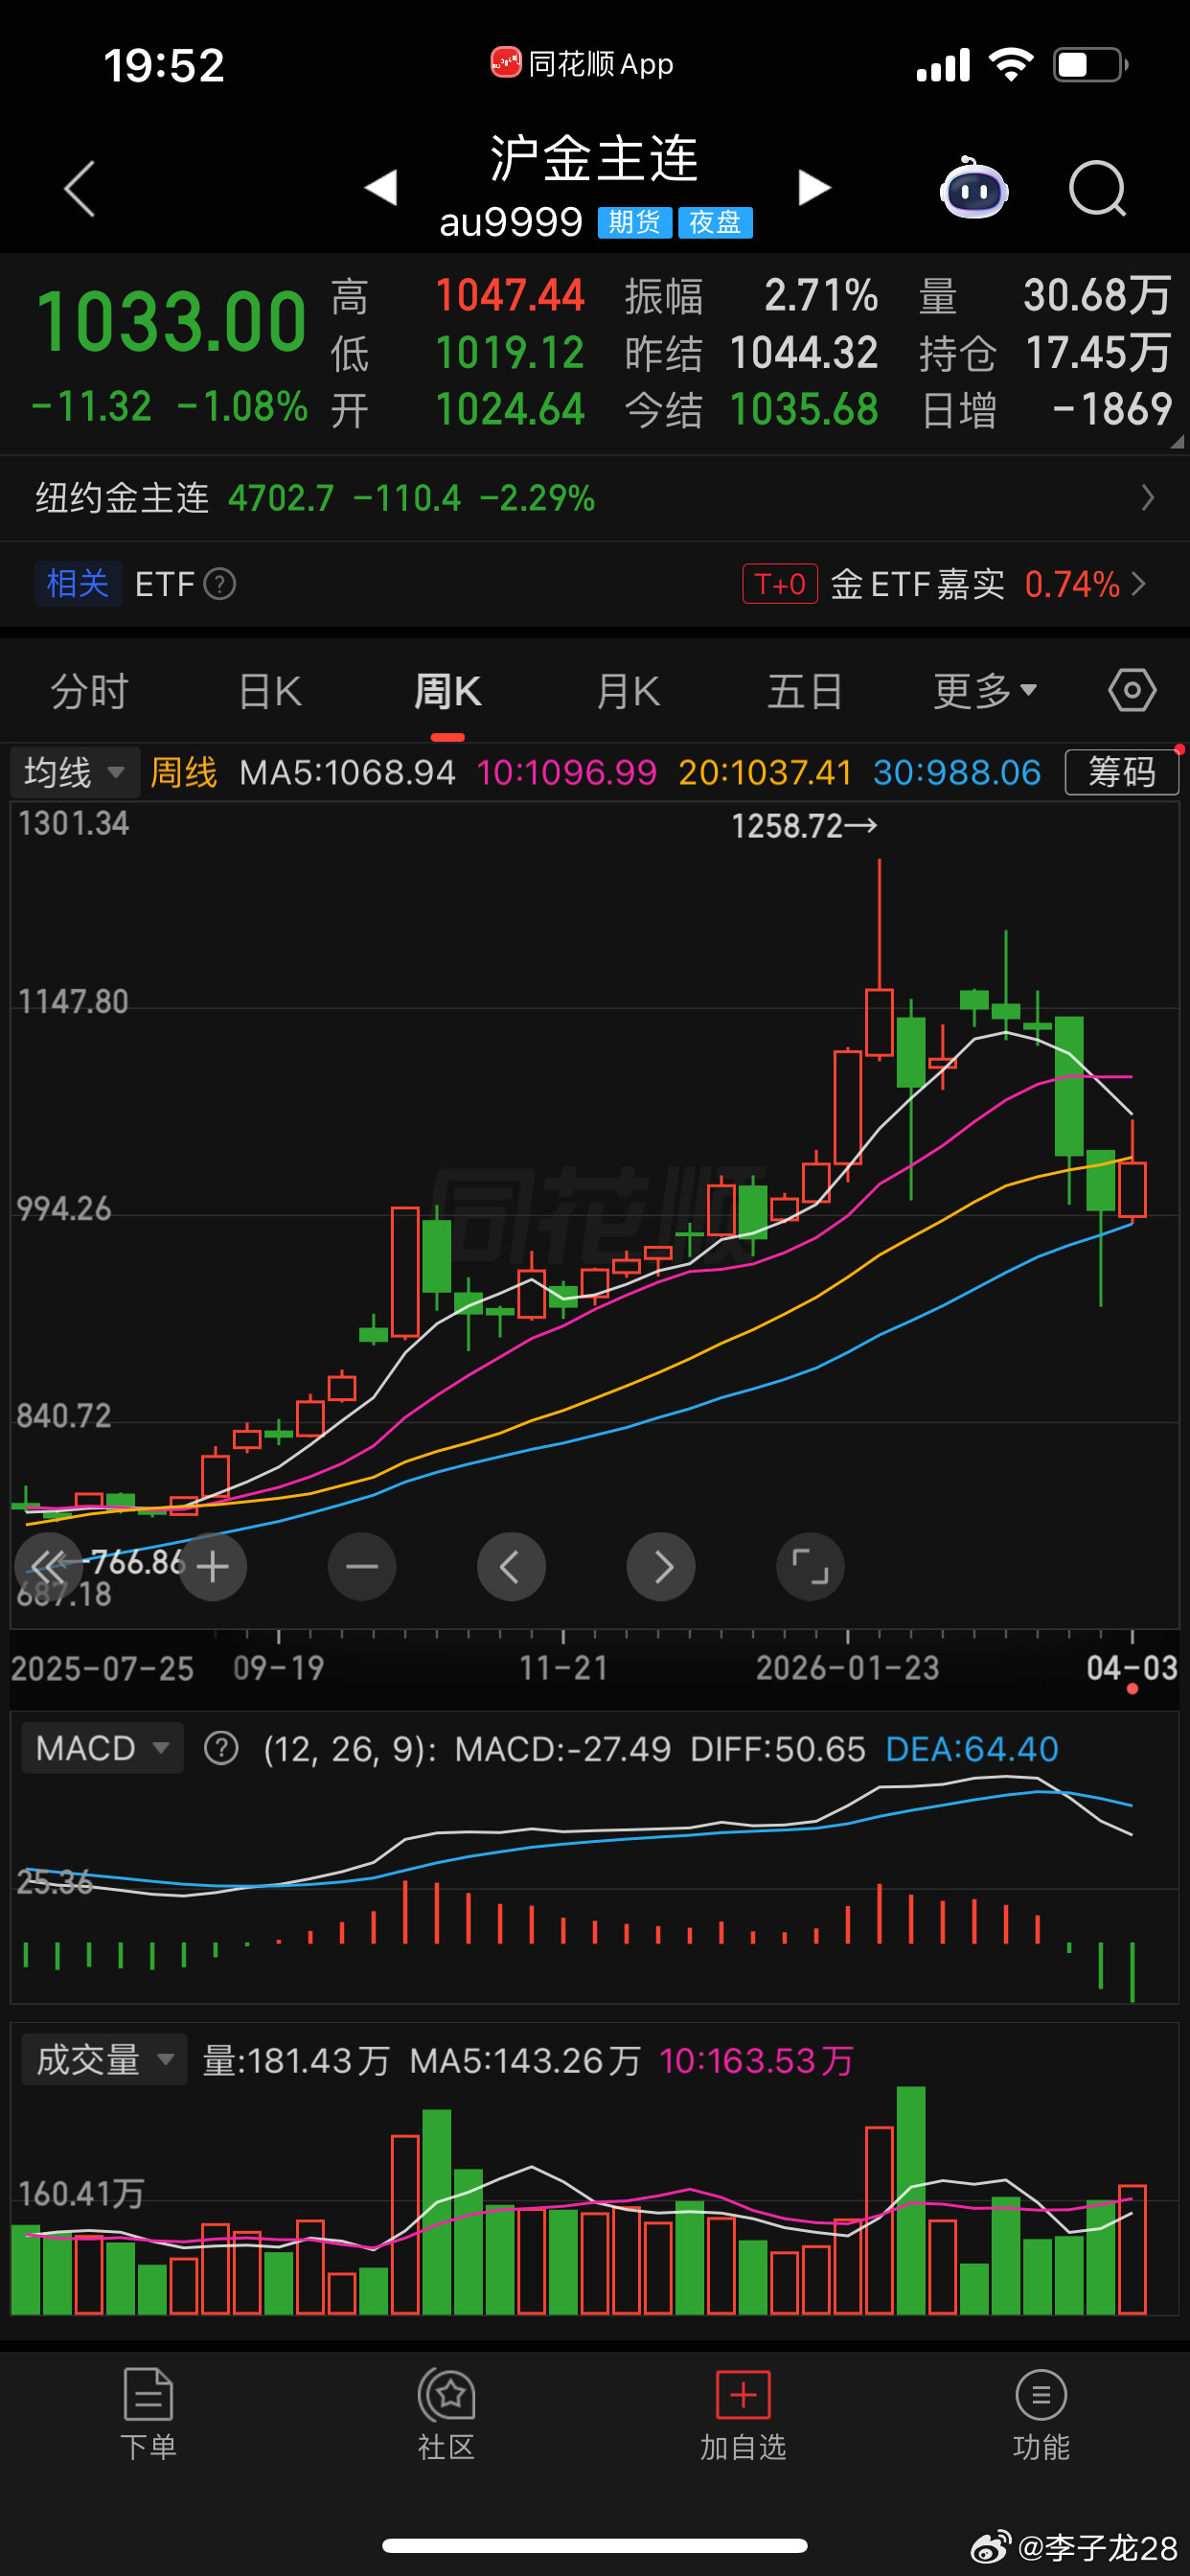Select the tallest green volume bar

click(x=911, y=2200)
